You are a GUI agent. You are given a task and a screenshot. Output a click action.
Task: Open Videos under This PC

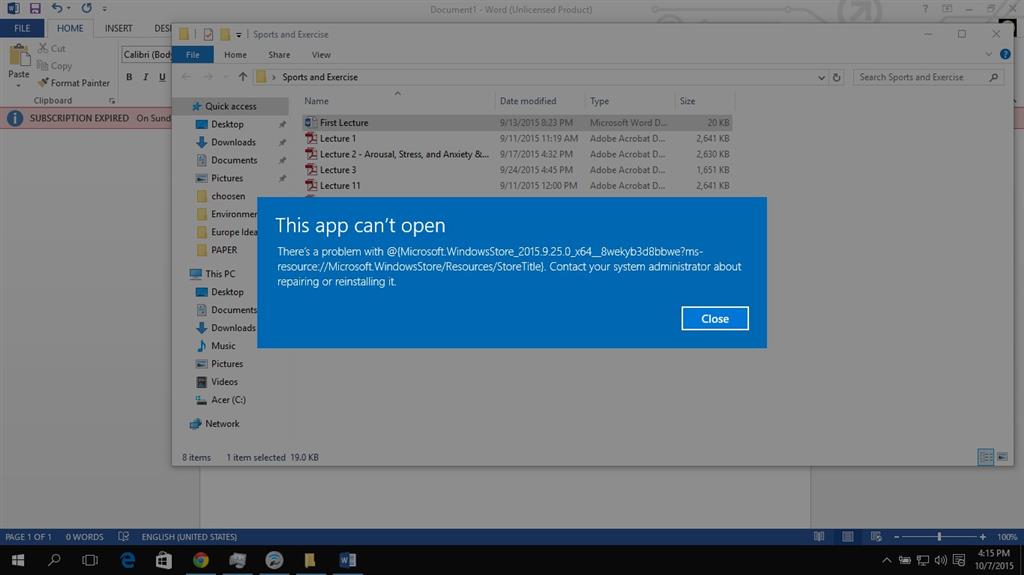click(223, 382)
